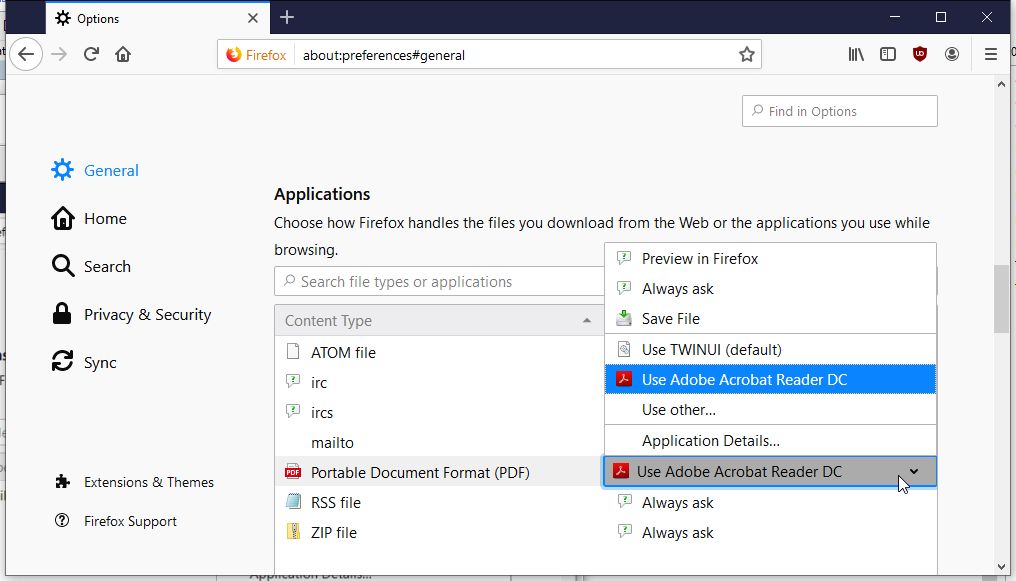Image resolution: width=1016 pixels, height=581 pixels.
Task: Click the vertical scrollbar thumb
Action: (x=1001, y=299)
